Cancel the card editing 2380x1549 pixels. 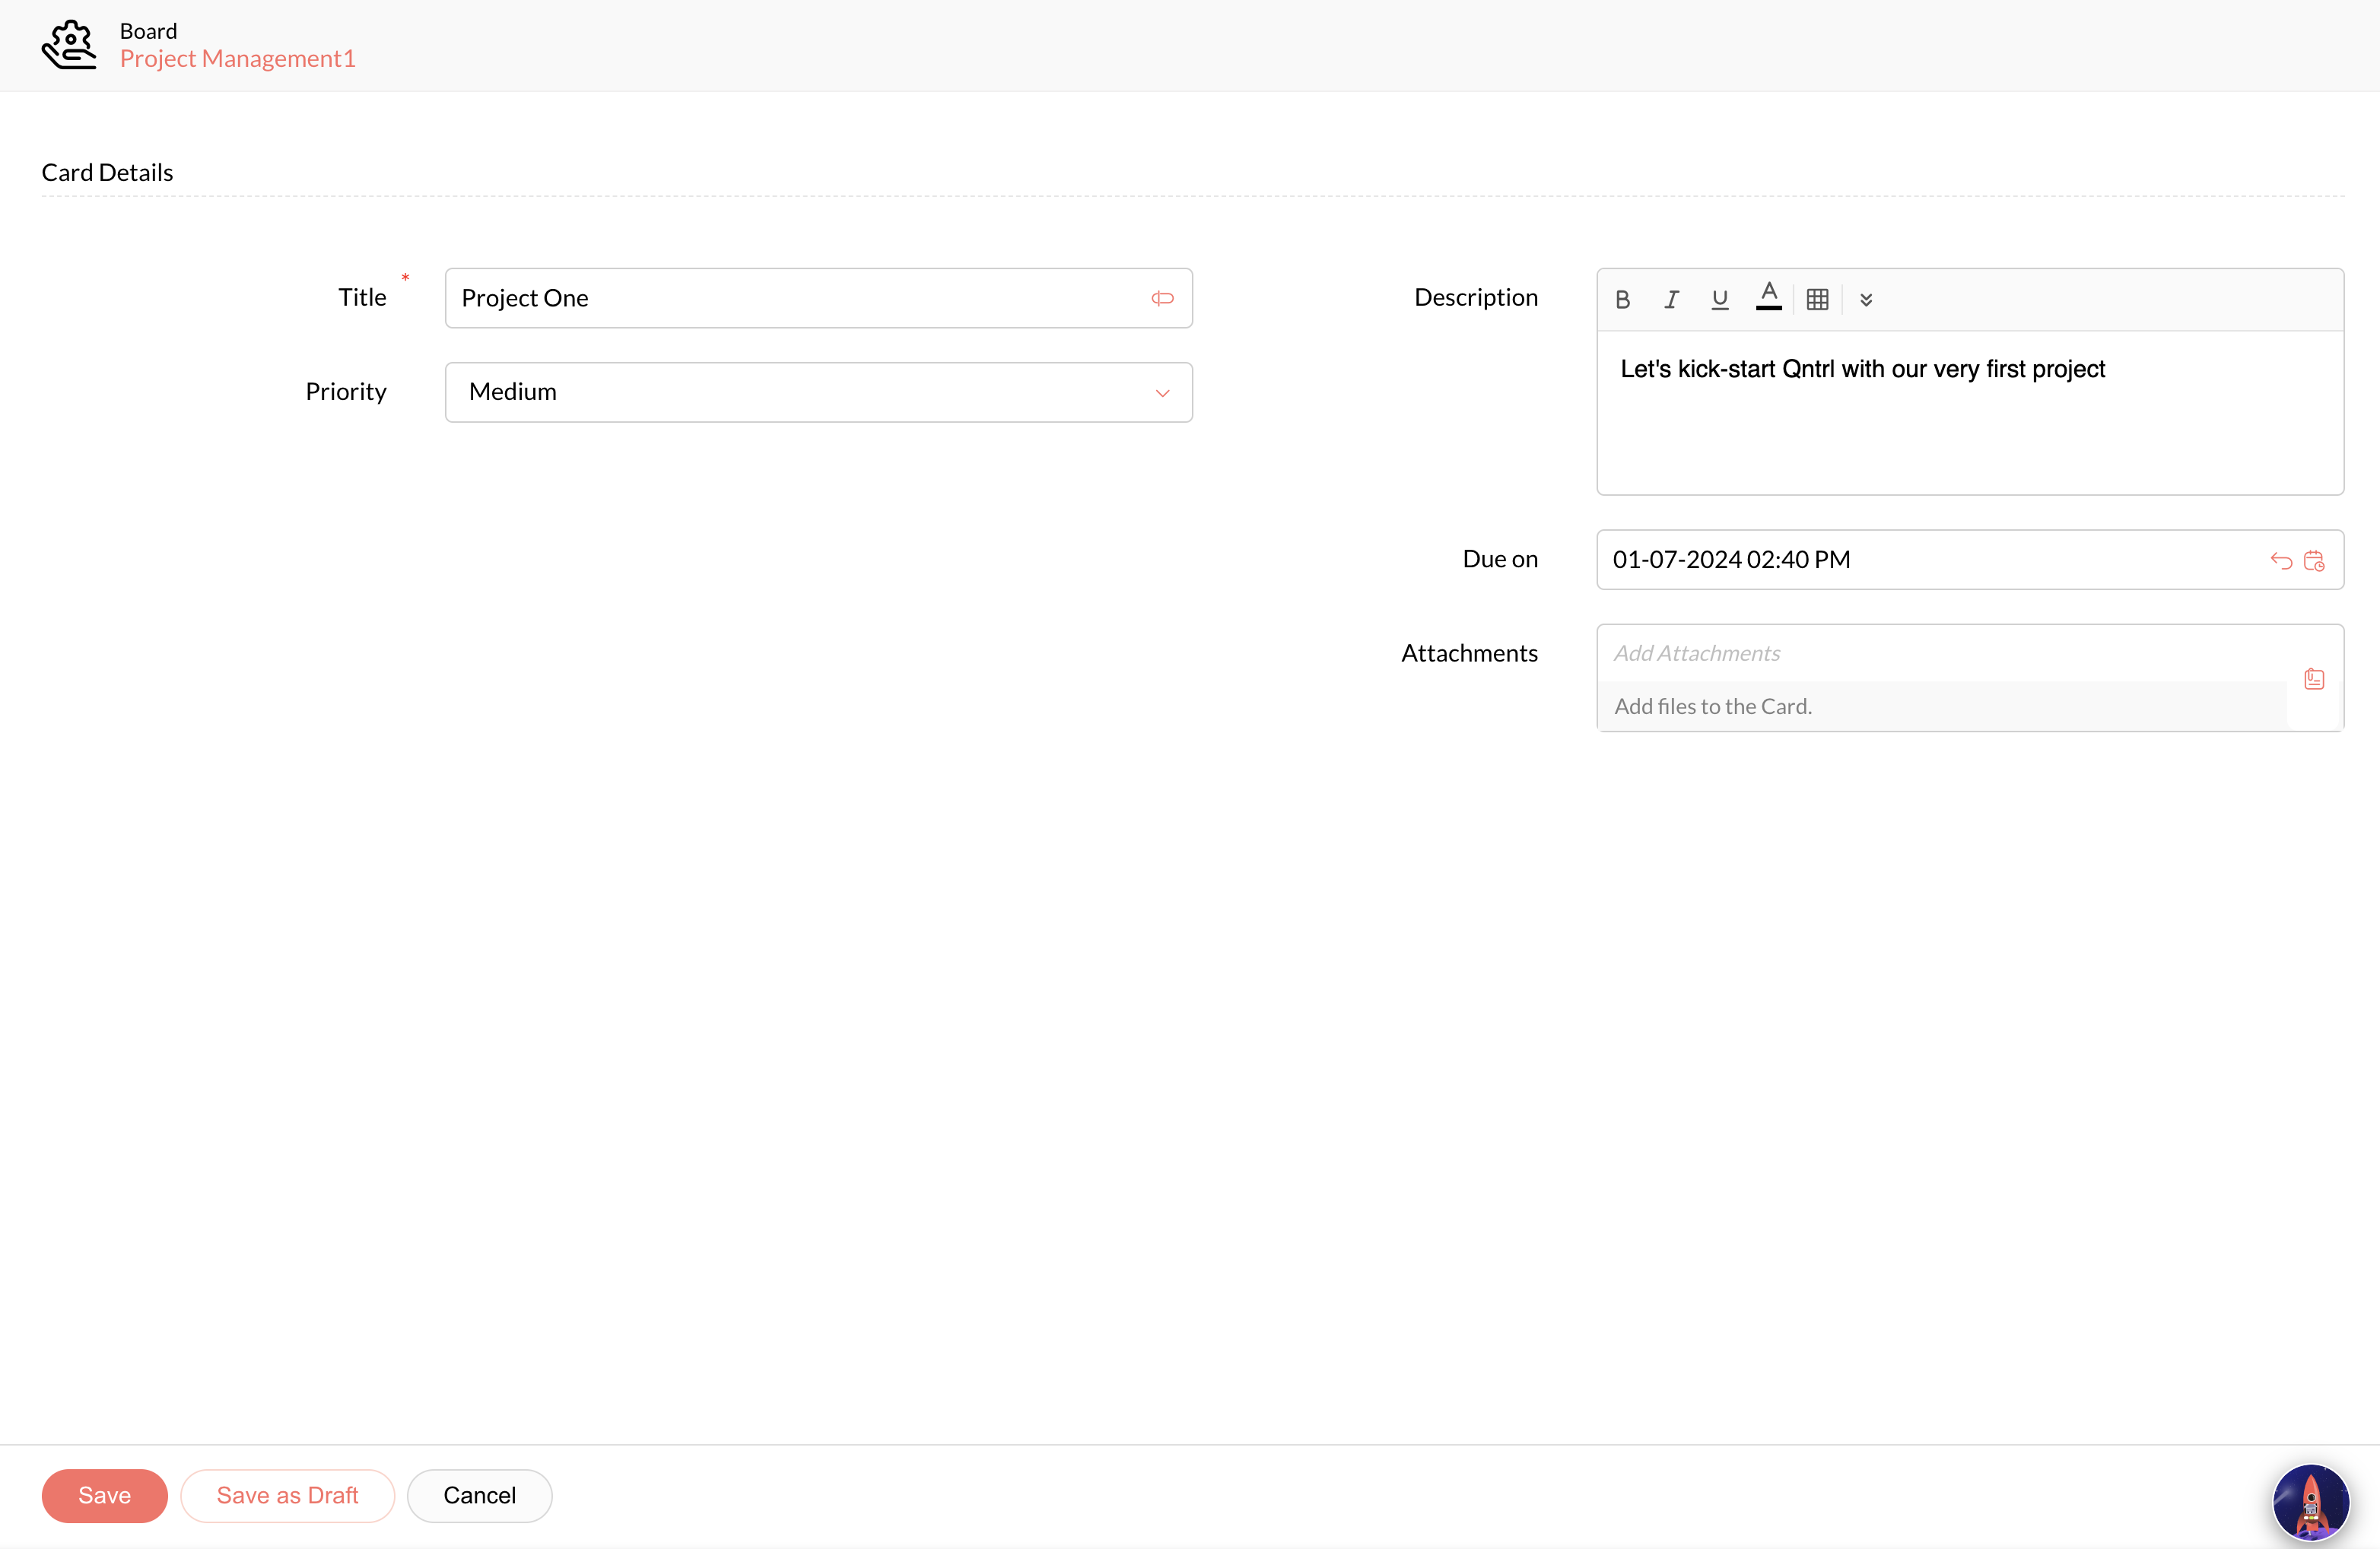479,1495
